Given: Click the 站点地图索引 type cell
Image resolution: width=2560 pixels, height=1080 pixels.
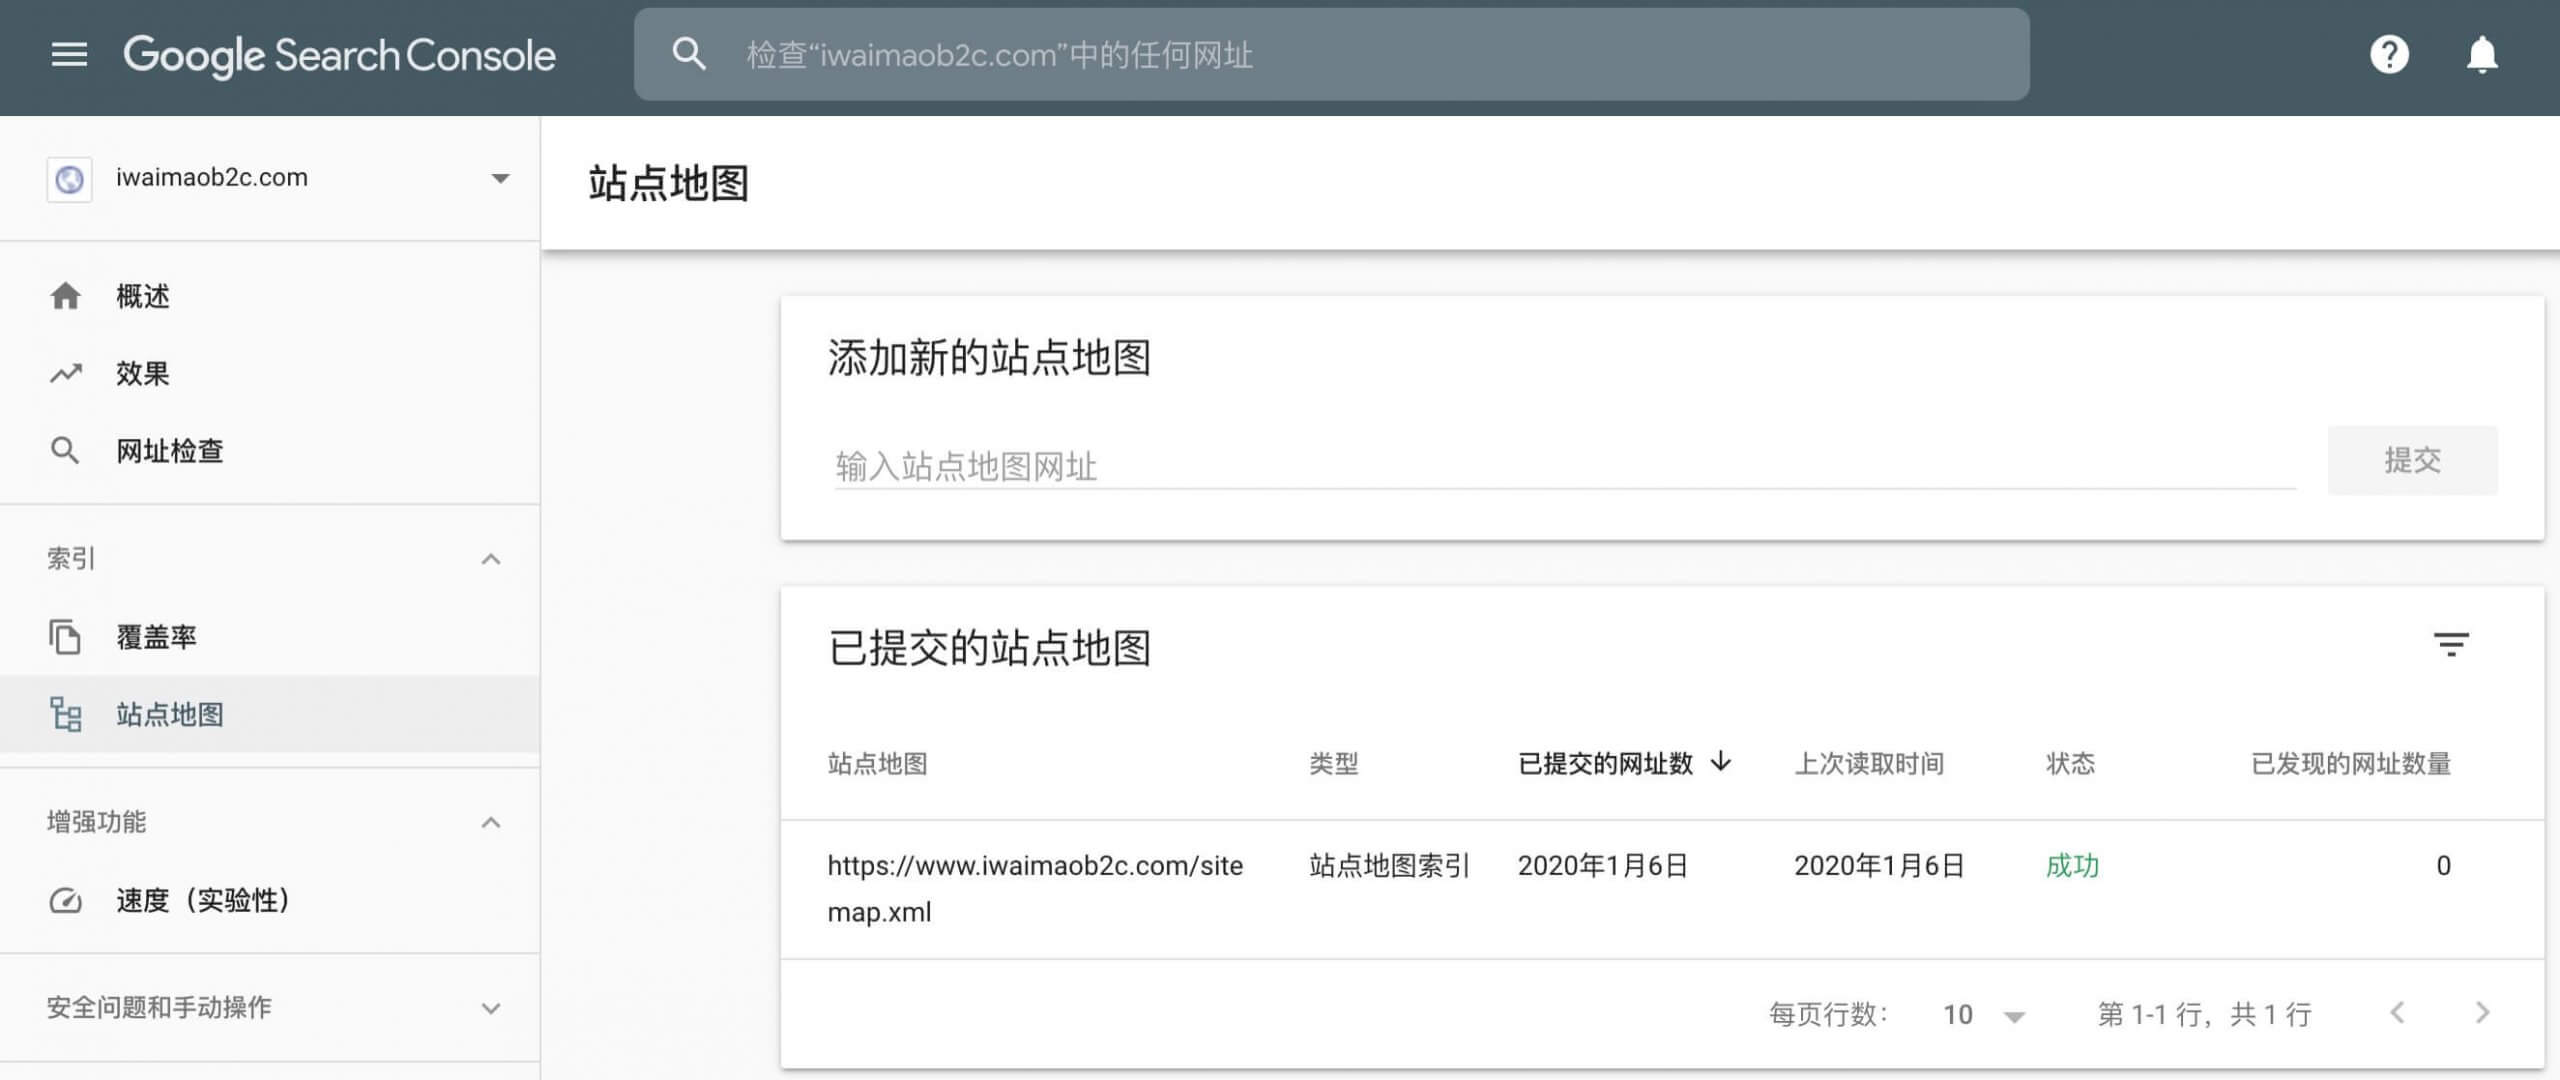Looking at the screenshot, I should (1389, 865).
